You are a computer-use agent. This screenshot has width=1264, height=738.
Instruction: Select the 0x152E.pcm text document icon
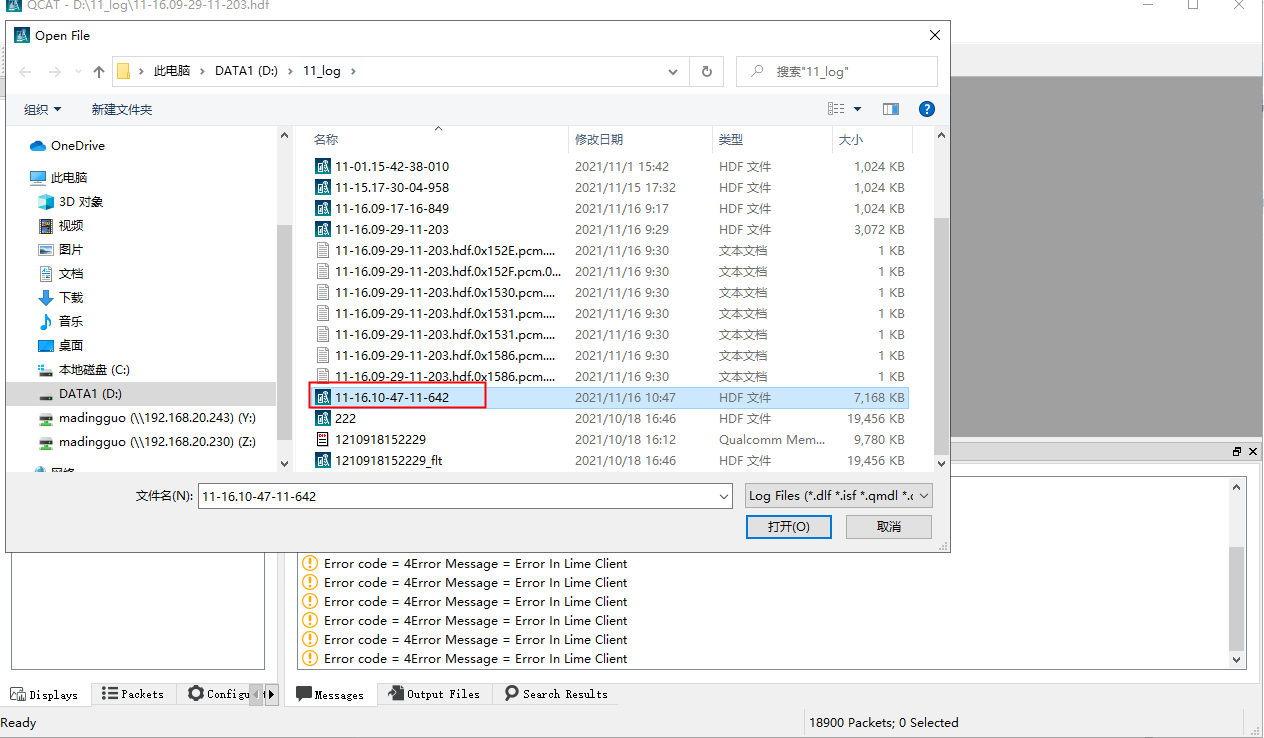[x=323, y=250]
